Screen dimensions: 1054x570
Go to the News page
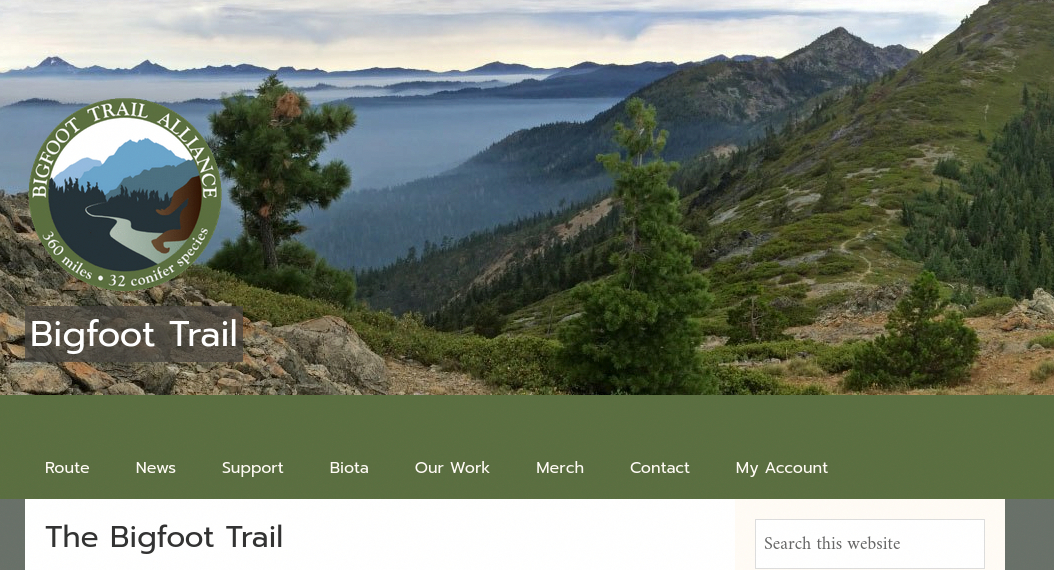pos(155,468)
